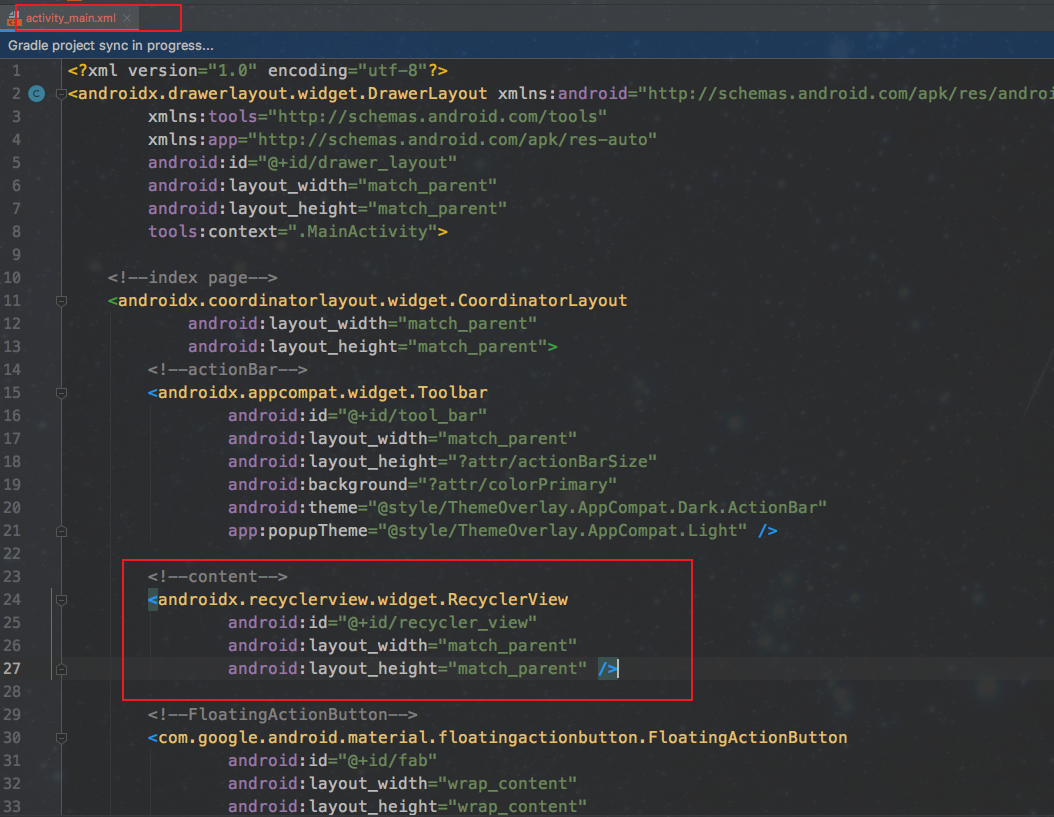The height and width of the screenshot is (817, 1054).
Task: Open the related class gutter icon on line 2
Action: click(x=37, y=93)
